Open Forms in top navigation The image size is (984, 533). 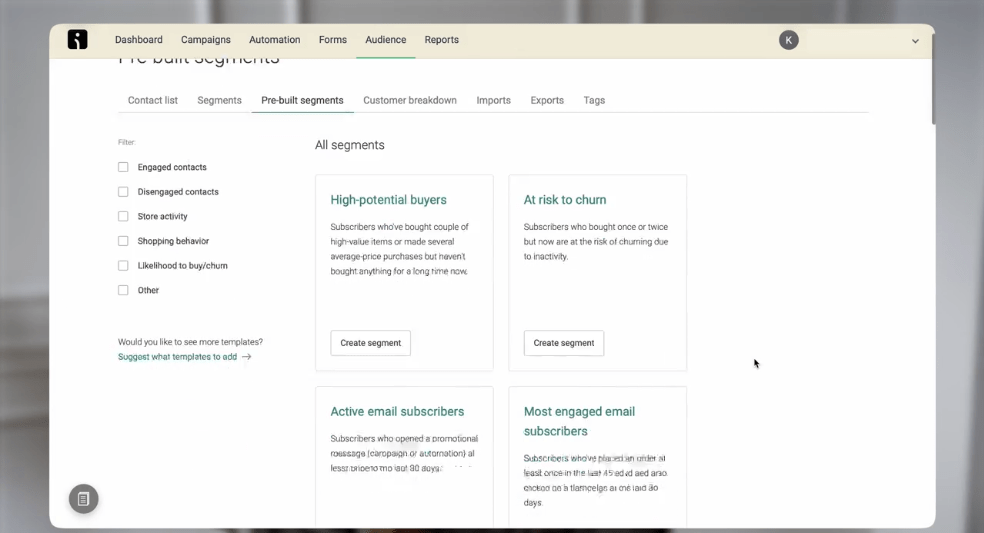click(333, 40)
